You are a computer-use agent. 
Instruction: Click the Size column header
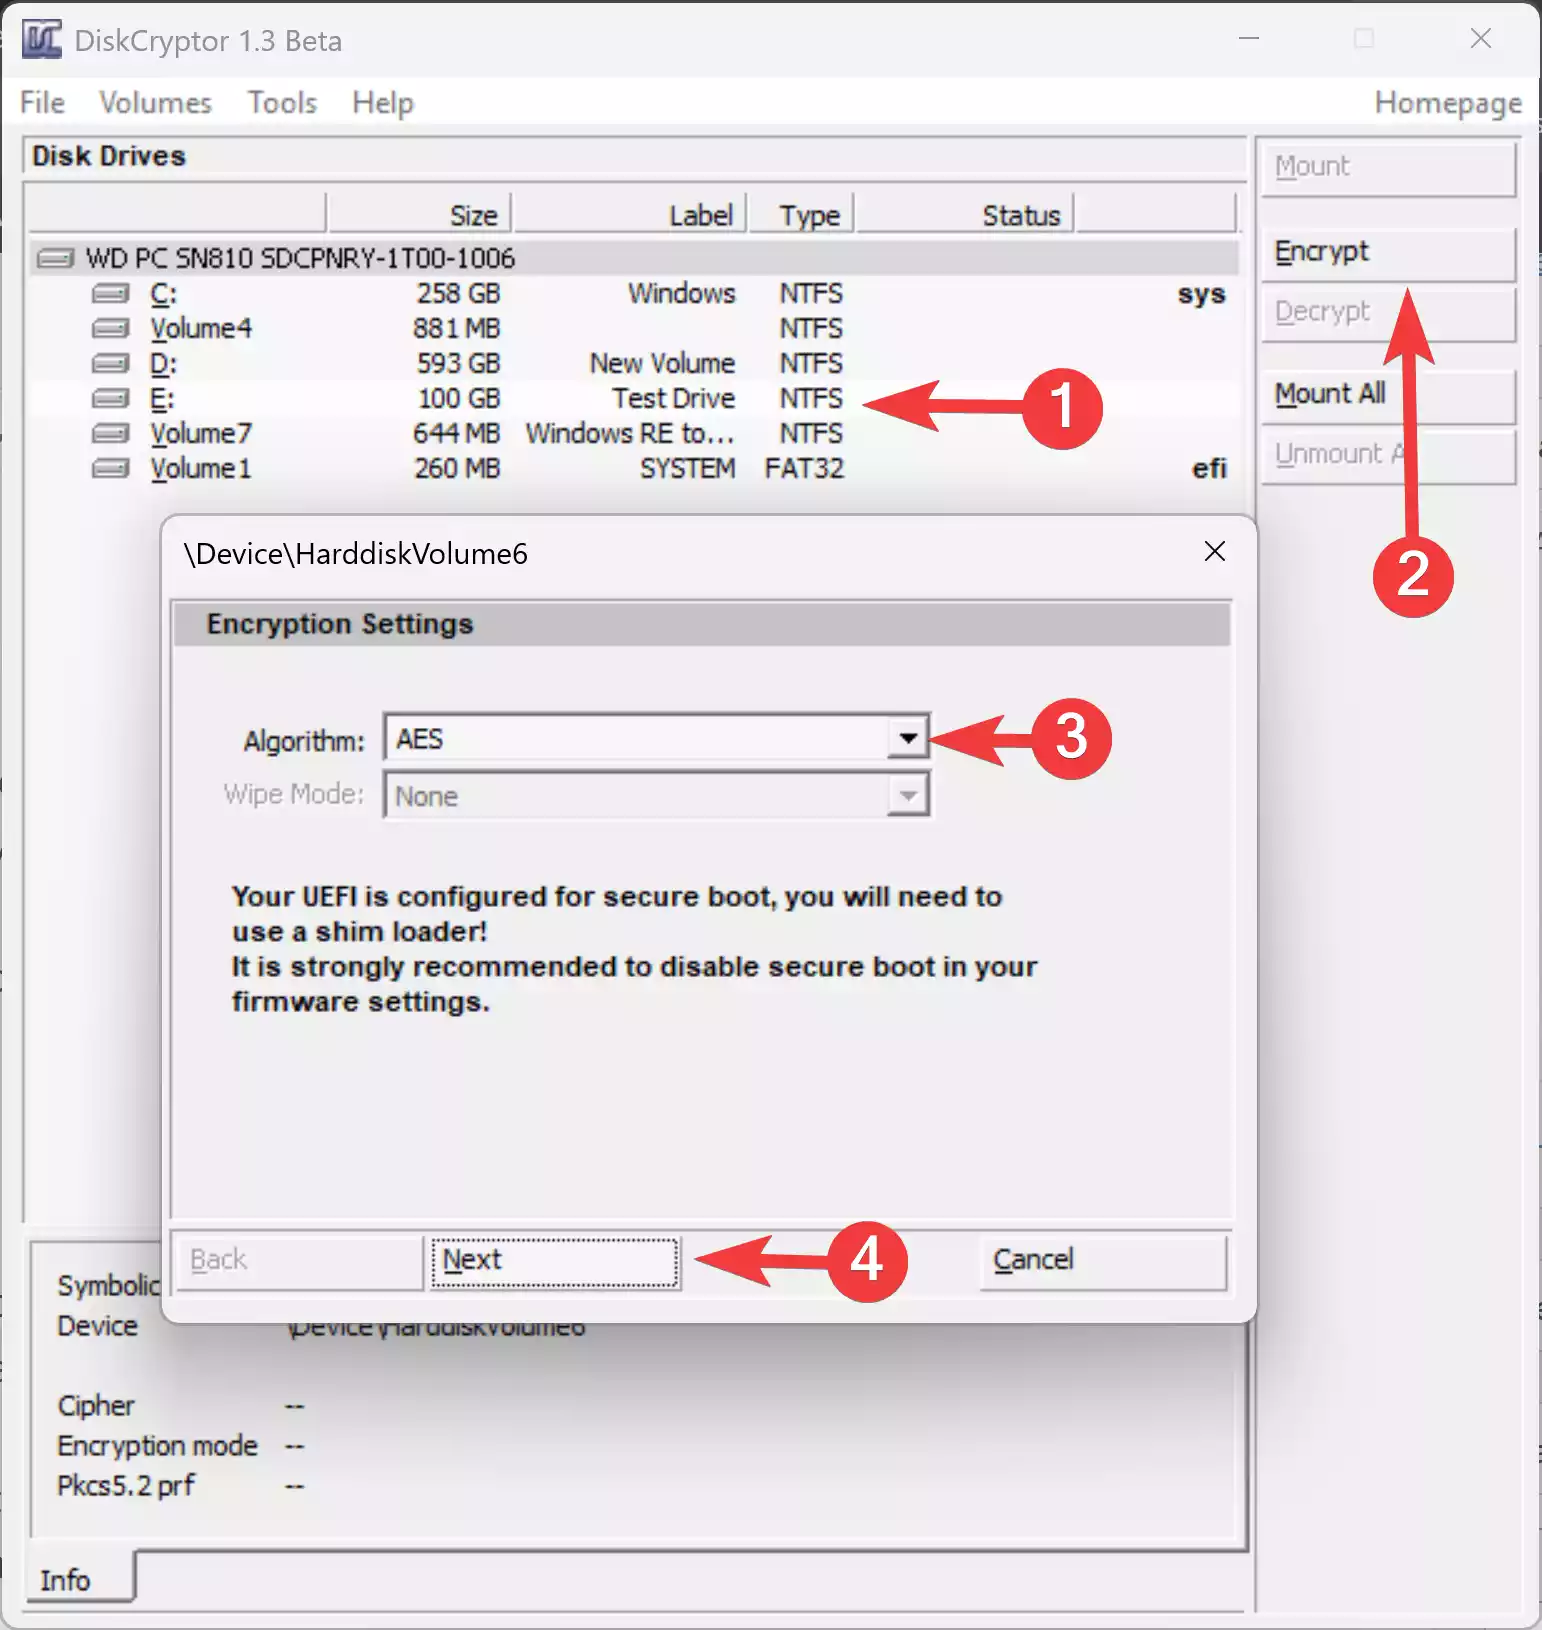(419, 214)
